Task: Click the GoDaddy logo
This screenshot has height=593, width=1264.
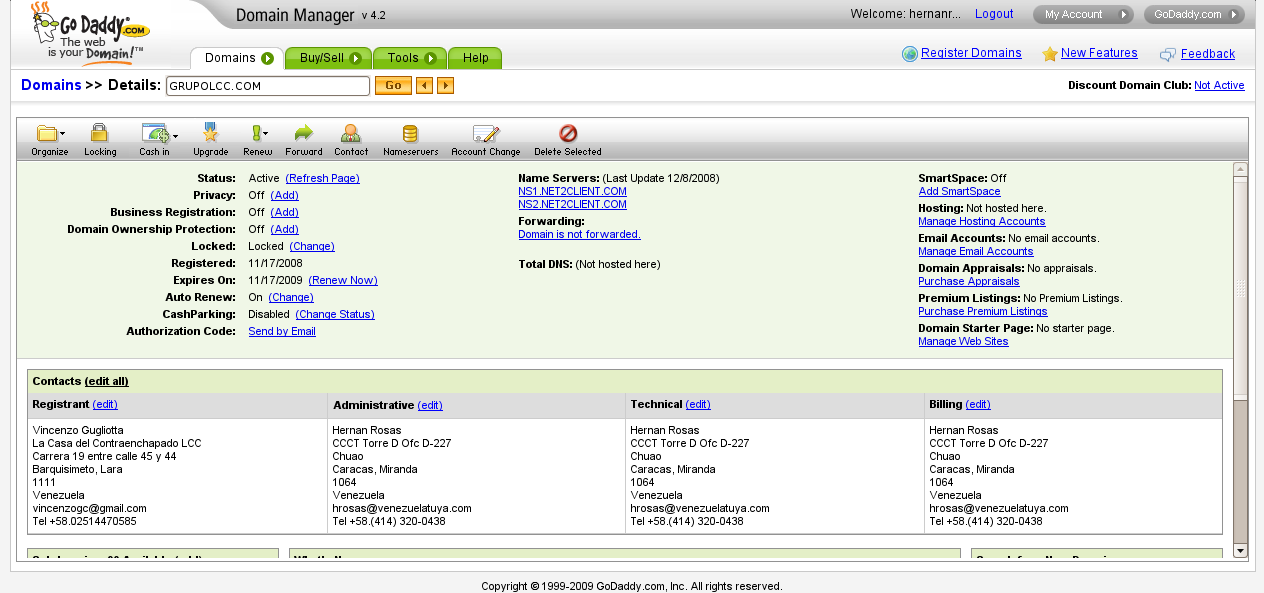Action: tap(90, 33)
